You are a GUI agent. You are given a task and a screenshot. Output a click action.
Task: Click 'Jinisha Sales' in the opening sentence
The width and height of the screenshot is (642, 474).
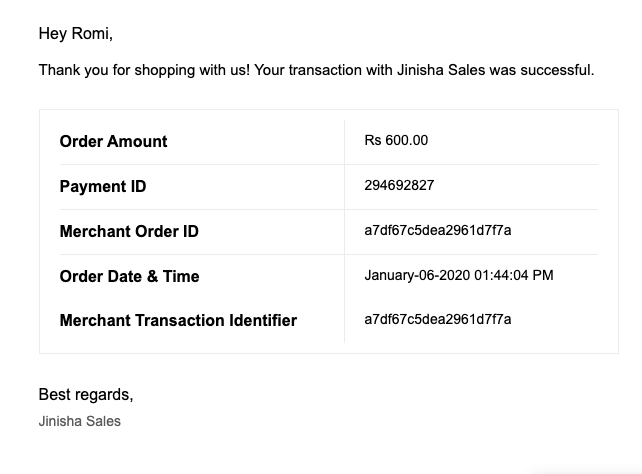coord(441,70)
